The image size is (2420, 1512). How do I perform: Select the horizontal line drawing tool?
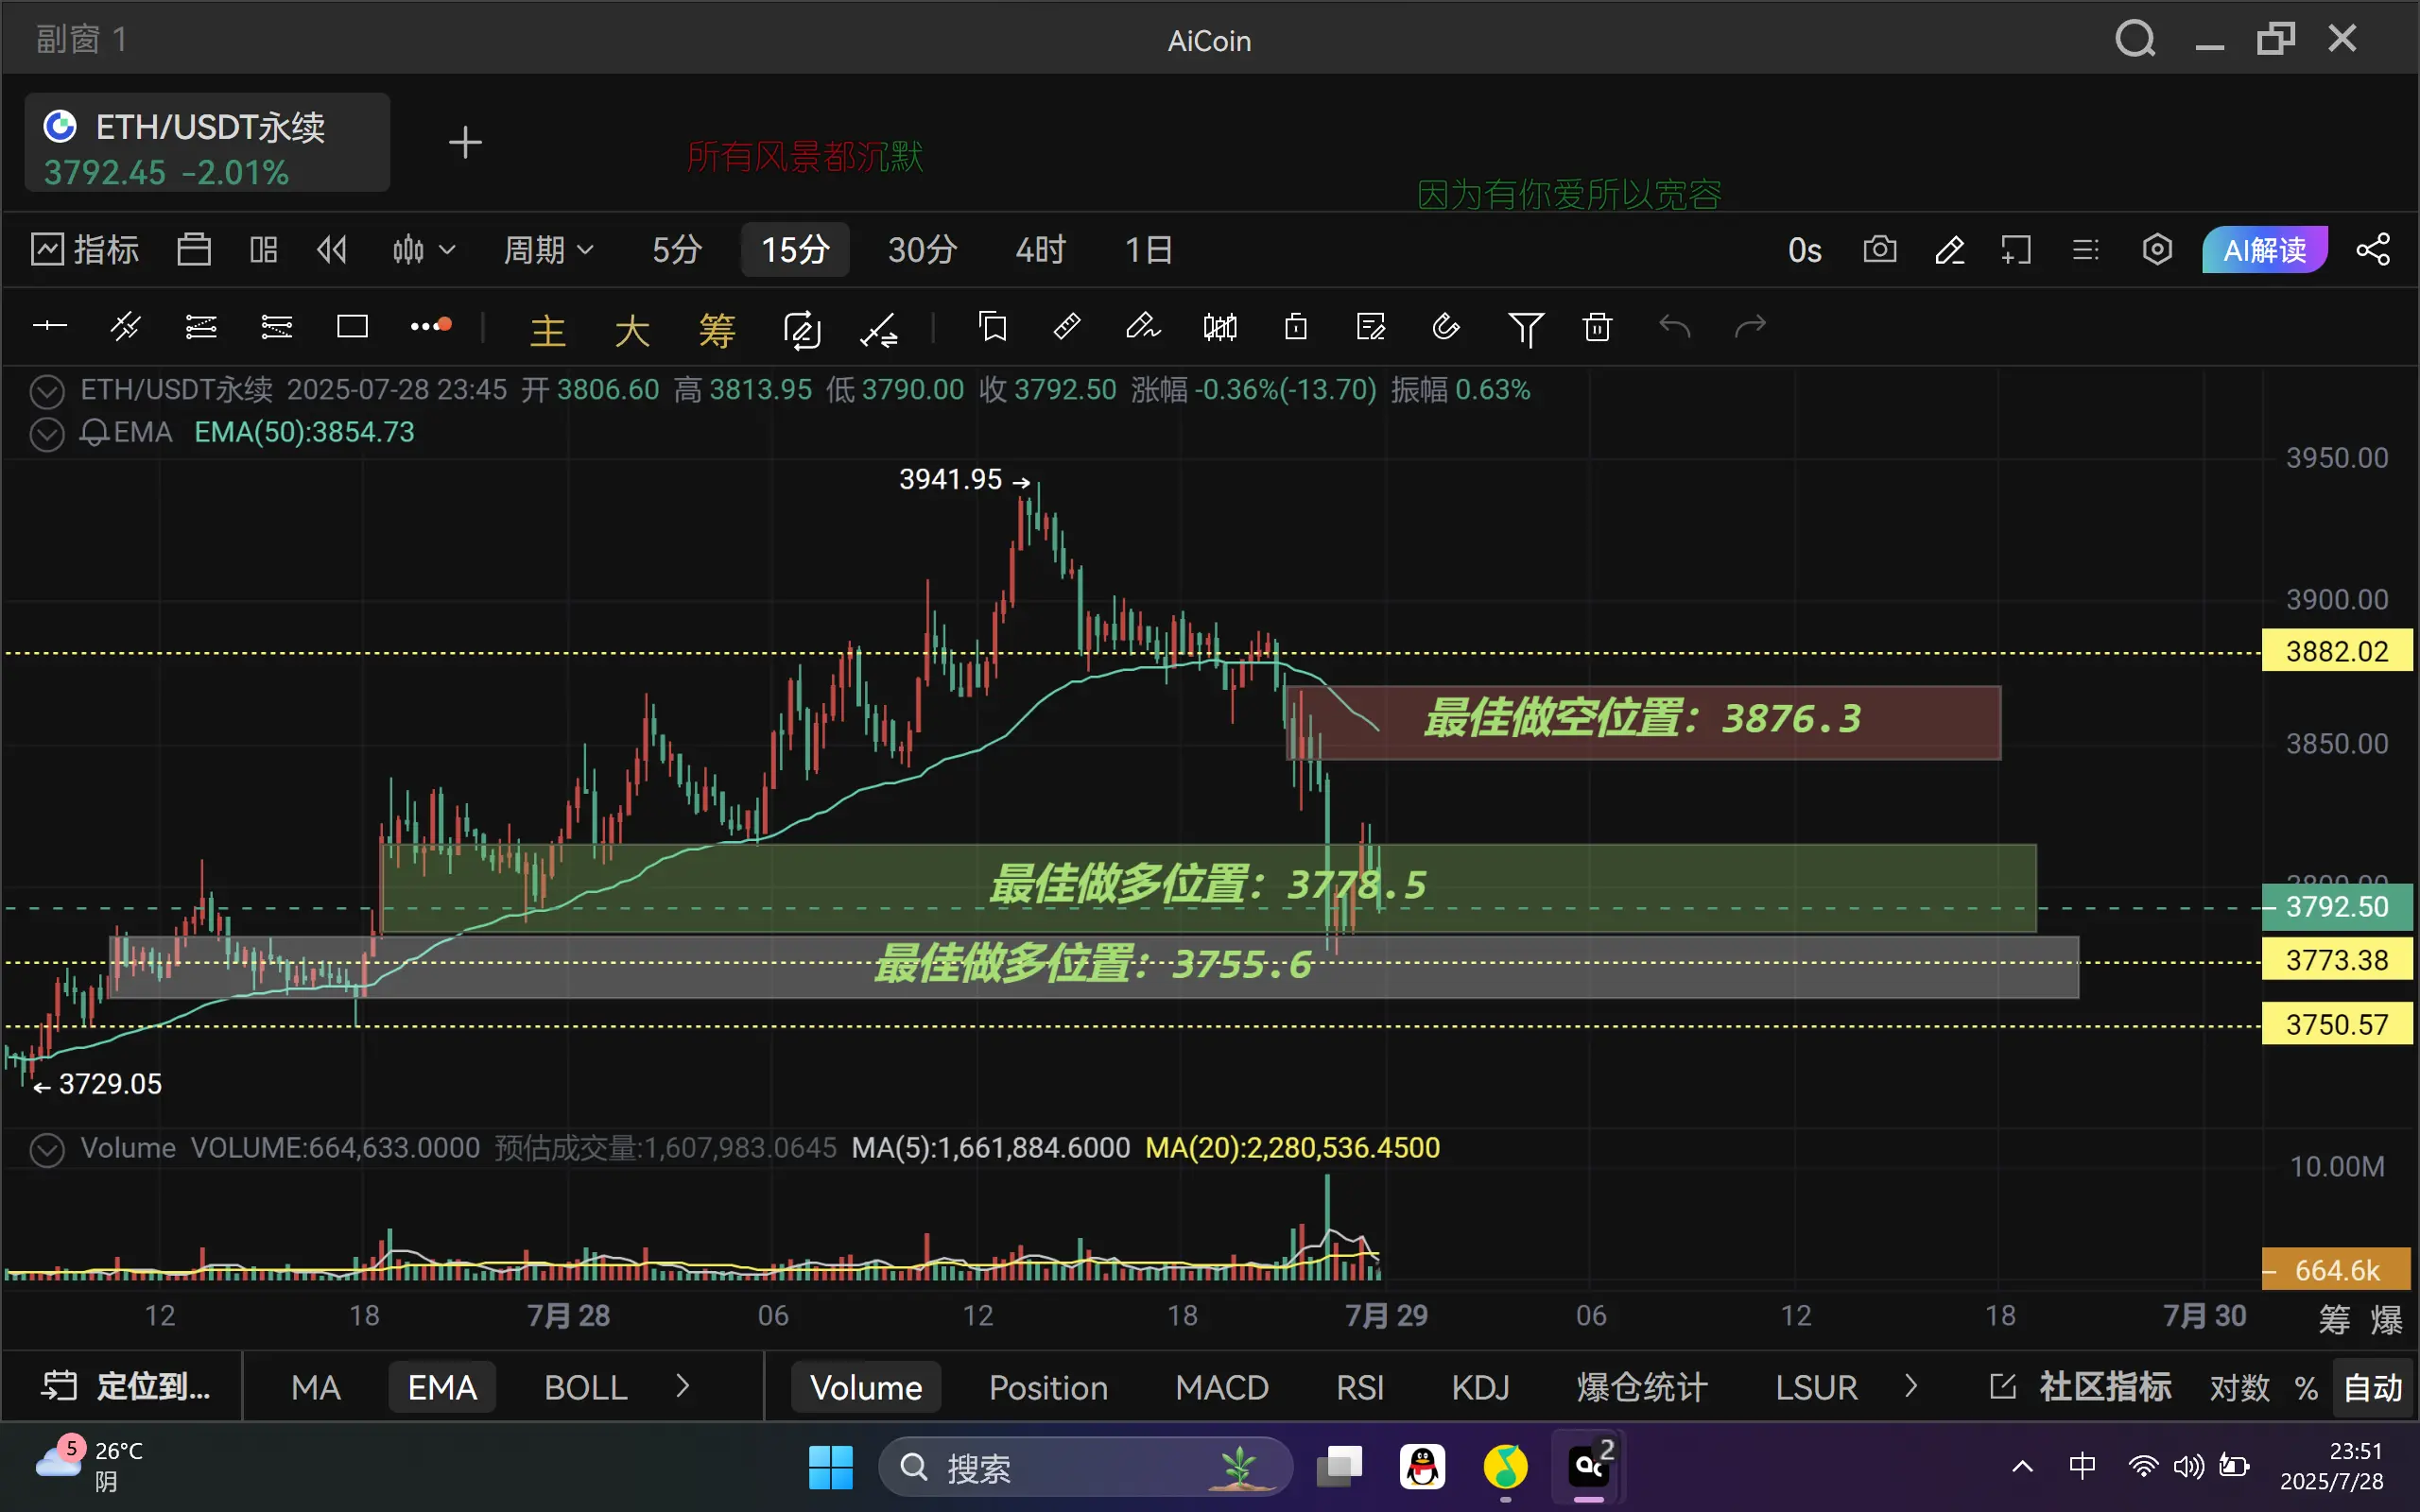point(49,326)
